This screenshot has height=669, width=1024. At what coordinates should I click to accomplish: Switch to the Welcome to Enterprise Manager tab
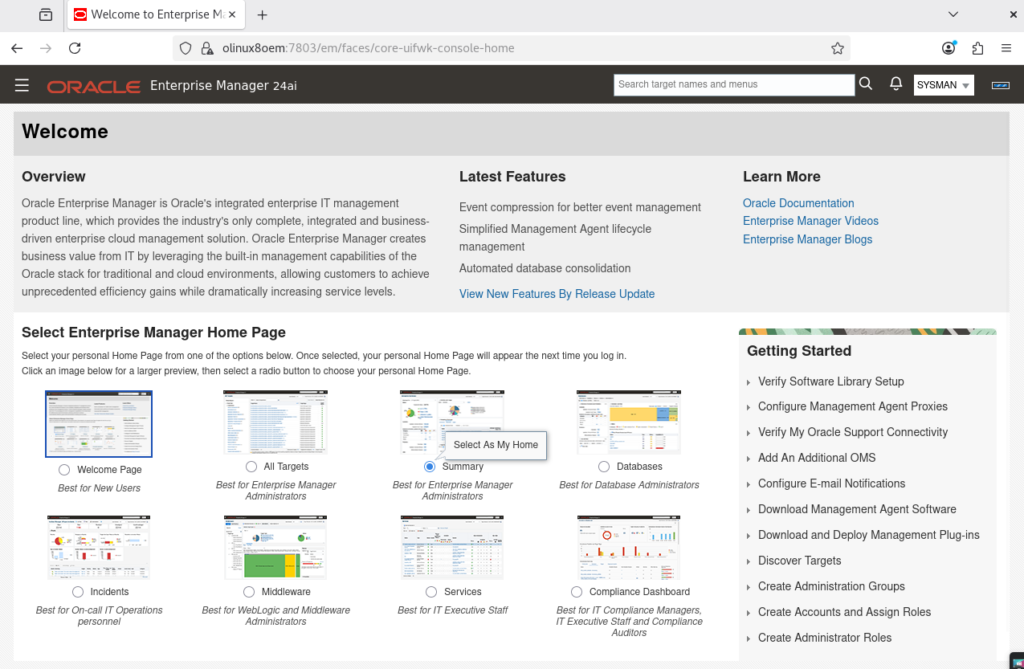pyautogui.click(x=155, y=15)
